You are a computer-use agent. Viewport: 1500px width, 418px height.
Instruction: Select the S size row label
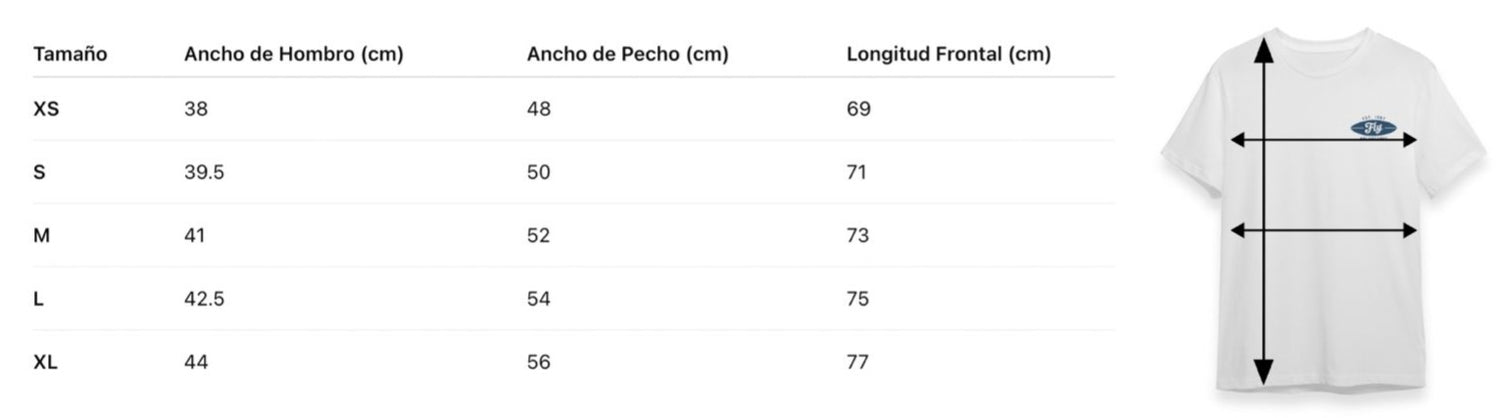tap(40, 172)
